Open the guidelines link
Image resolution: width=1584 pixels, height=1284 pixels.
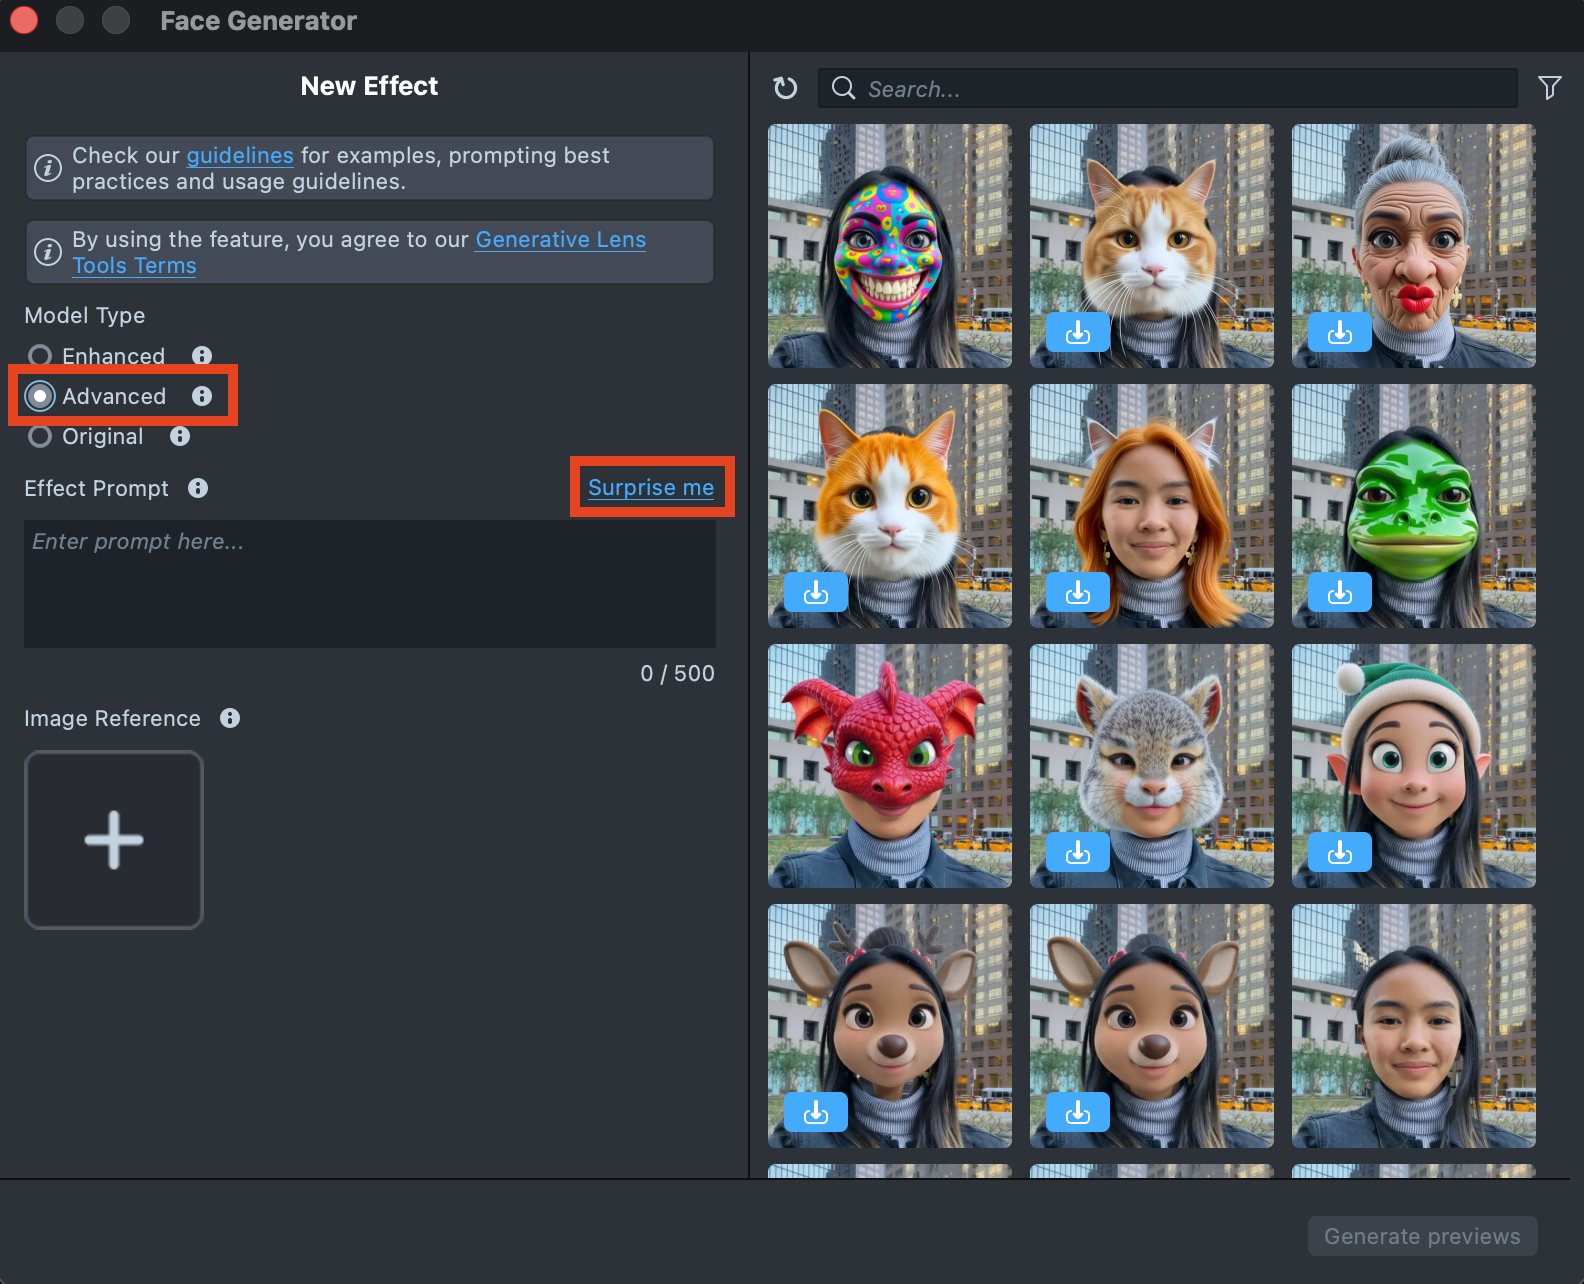coord(240,156)
